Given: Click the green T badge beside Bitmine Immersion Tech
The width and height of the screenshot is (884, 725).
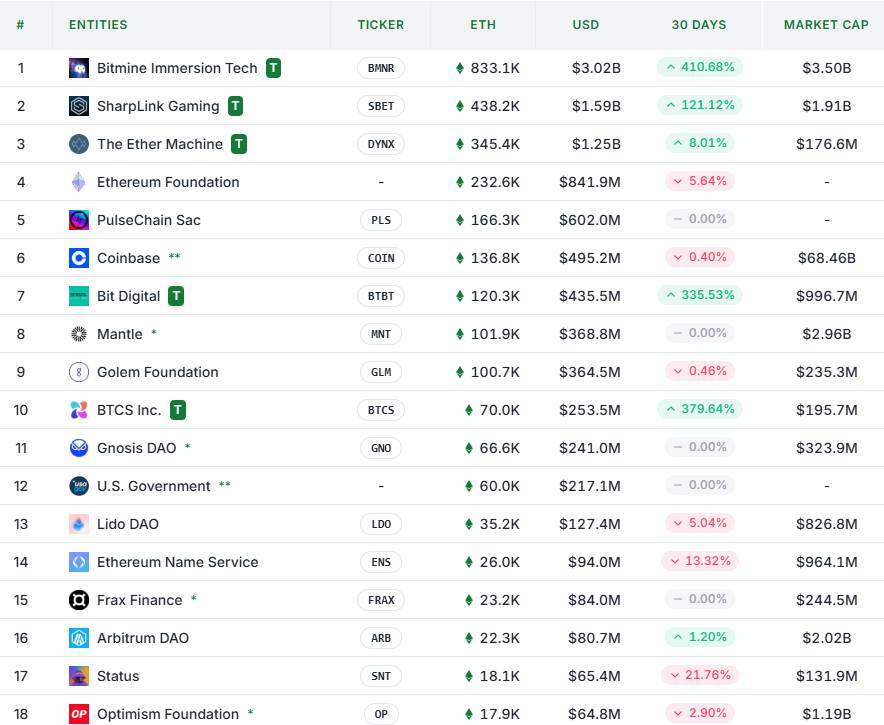Looking at the screenshot, I should 273,68.
